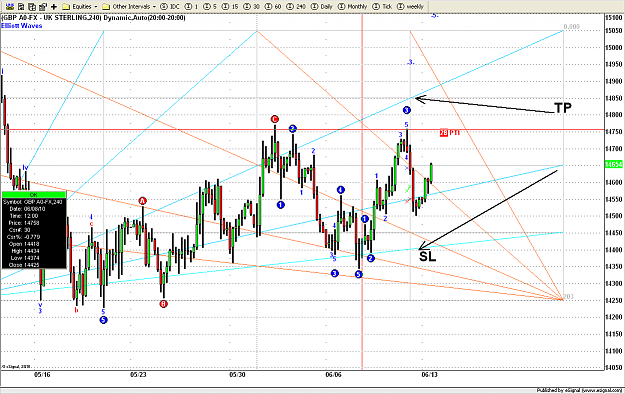Click the 14250 price label on scale

click(x=614, y=300)
